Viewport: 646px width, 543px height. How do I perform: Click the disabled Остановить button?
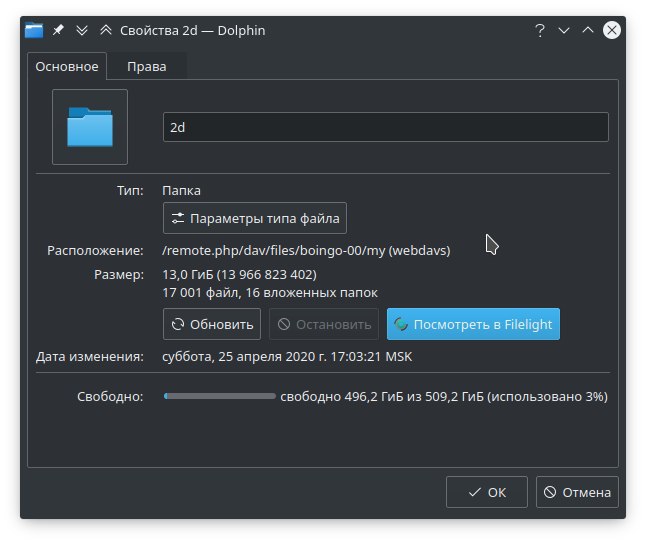coord(324,324)
